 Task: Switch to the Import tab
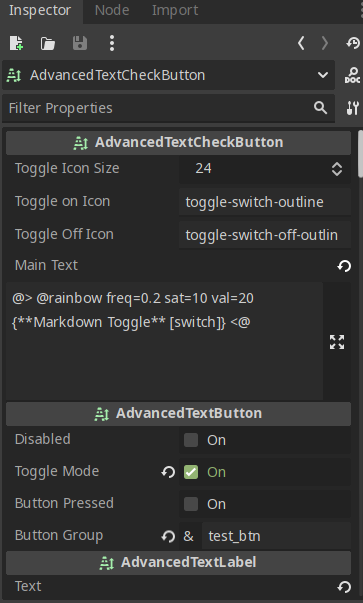[175, 10]
